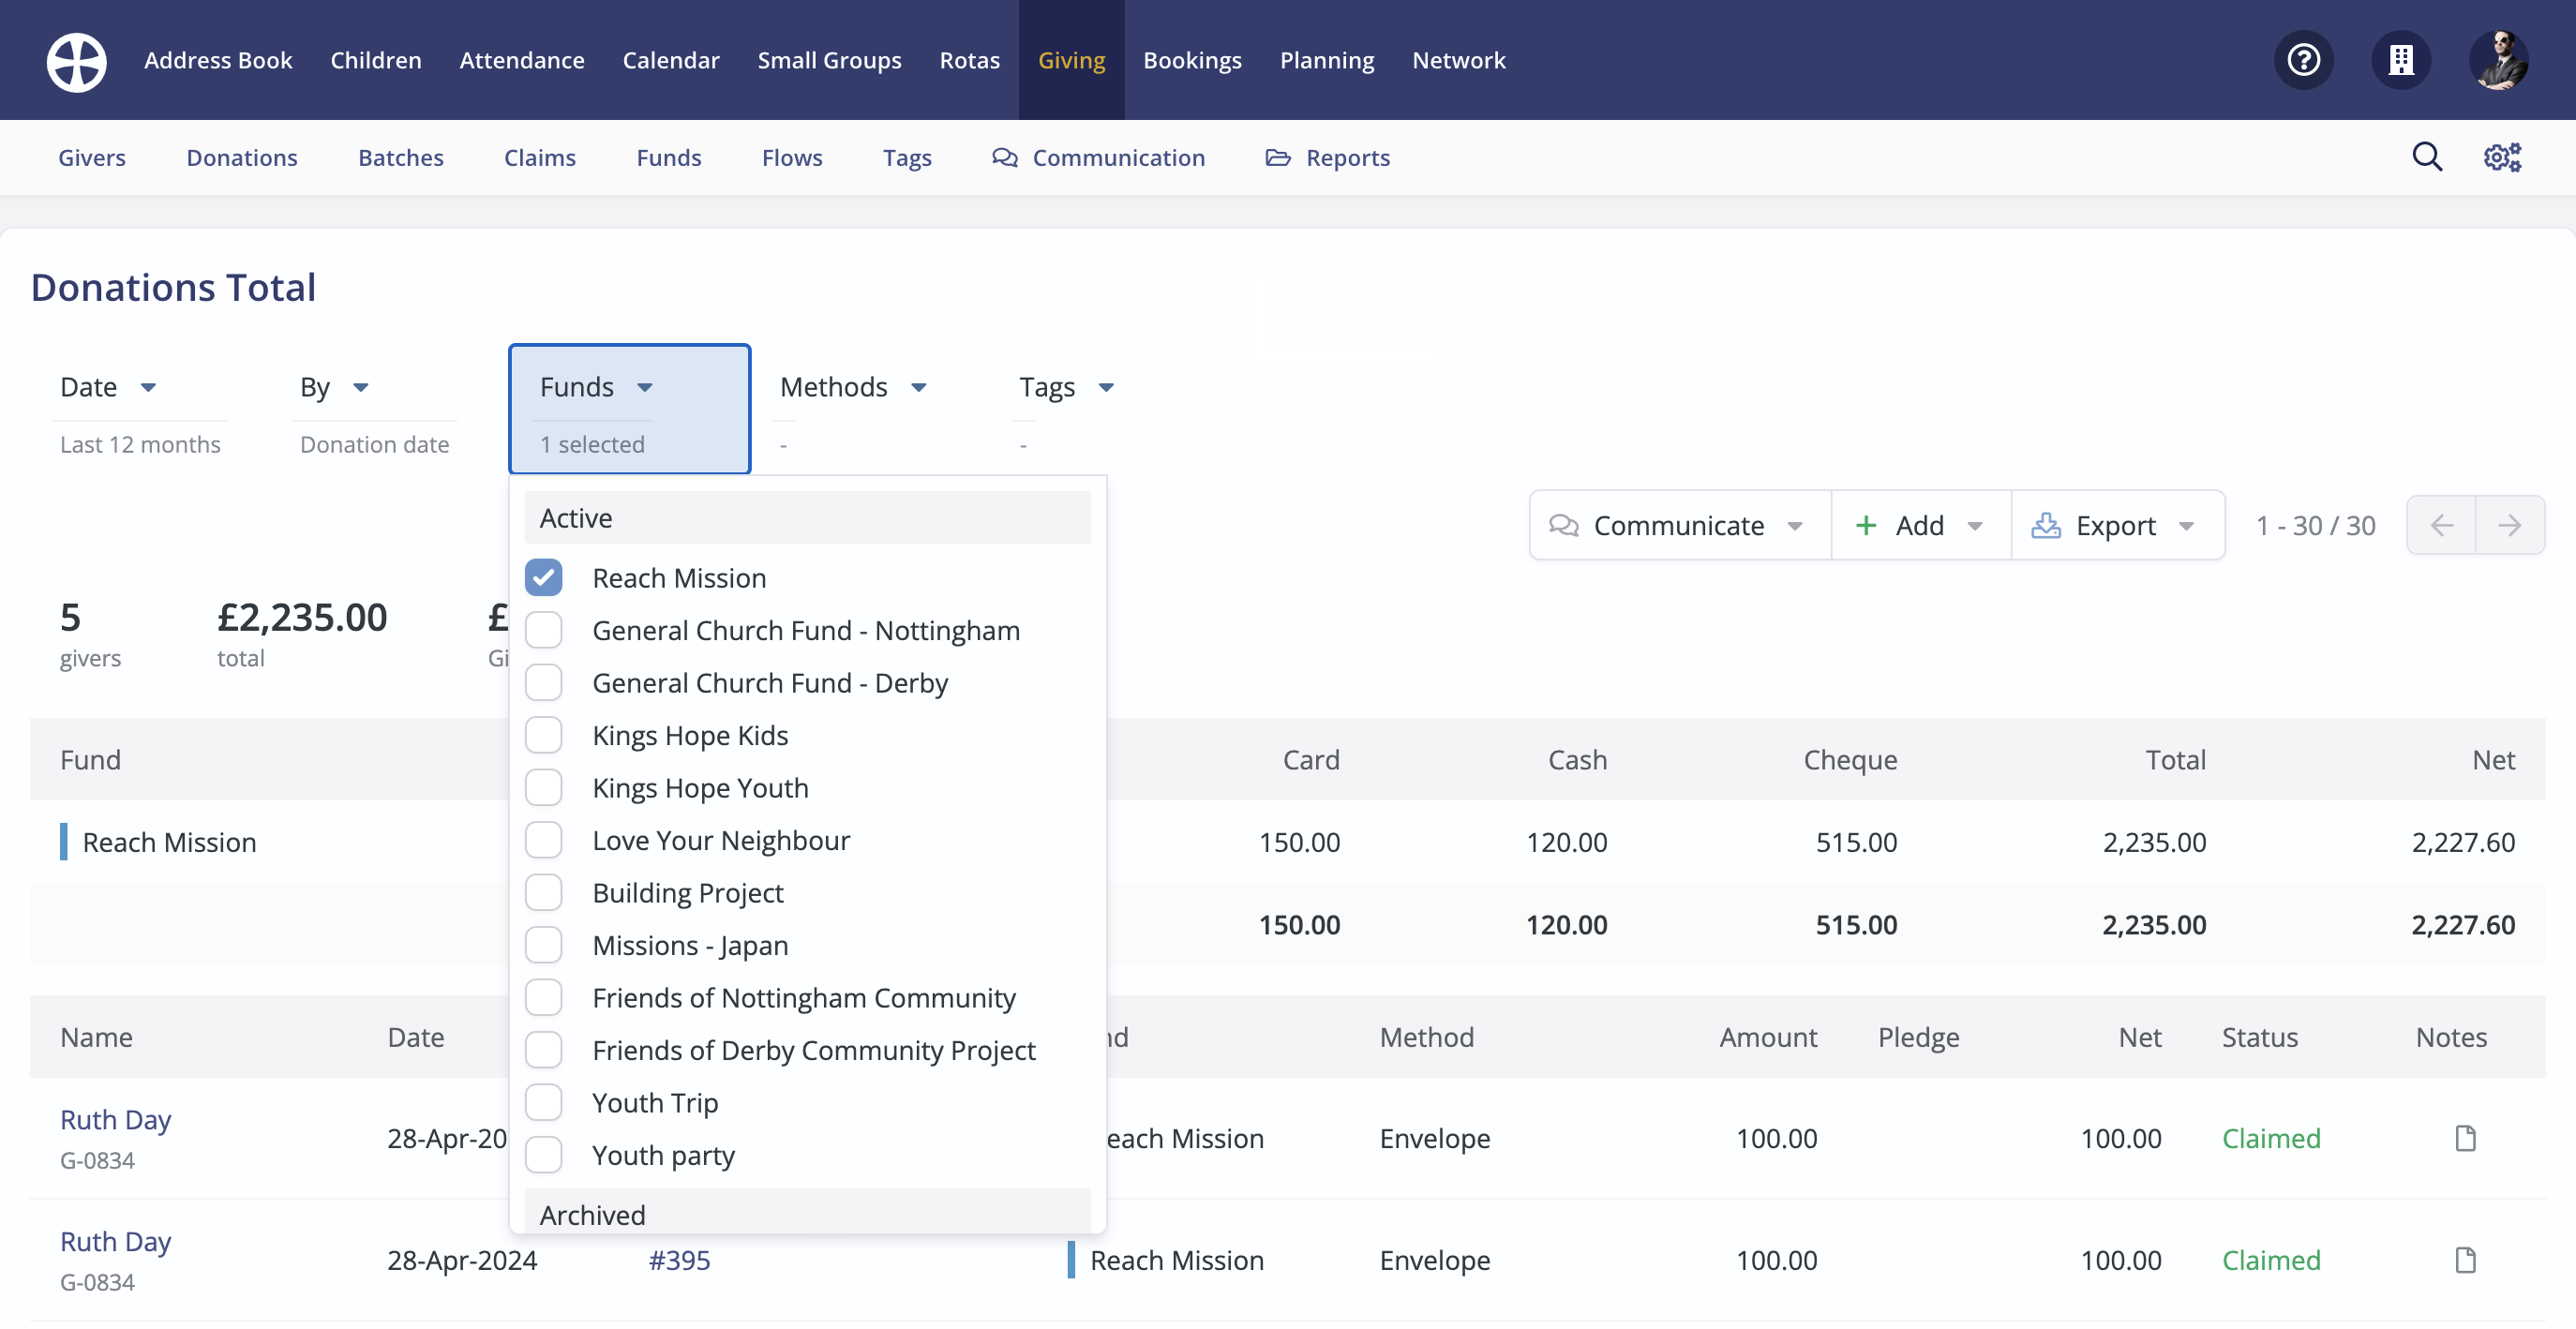Viewport: 2576px width, 1329px height.
Task: Click the search magnifier icon
Action: pos(2427,157)
